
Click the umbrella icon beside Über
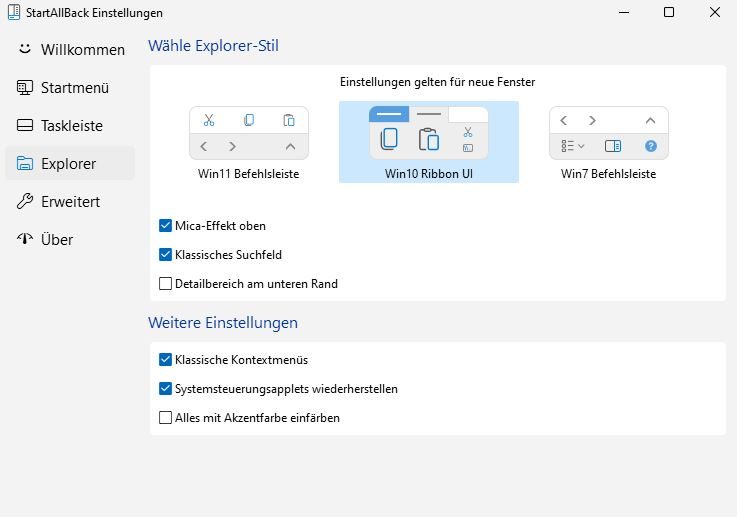tap(24, 239)
